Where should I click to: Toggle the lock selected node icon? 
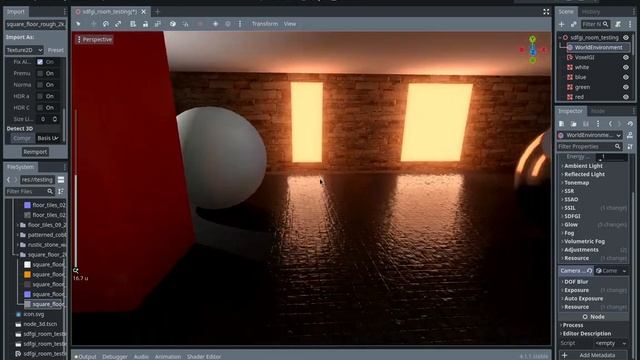pyautogui.click(x=145, y=24)
